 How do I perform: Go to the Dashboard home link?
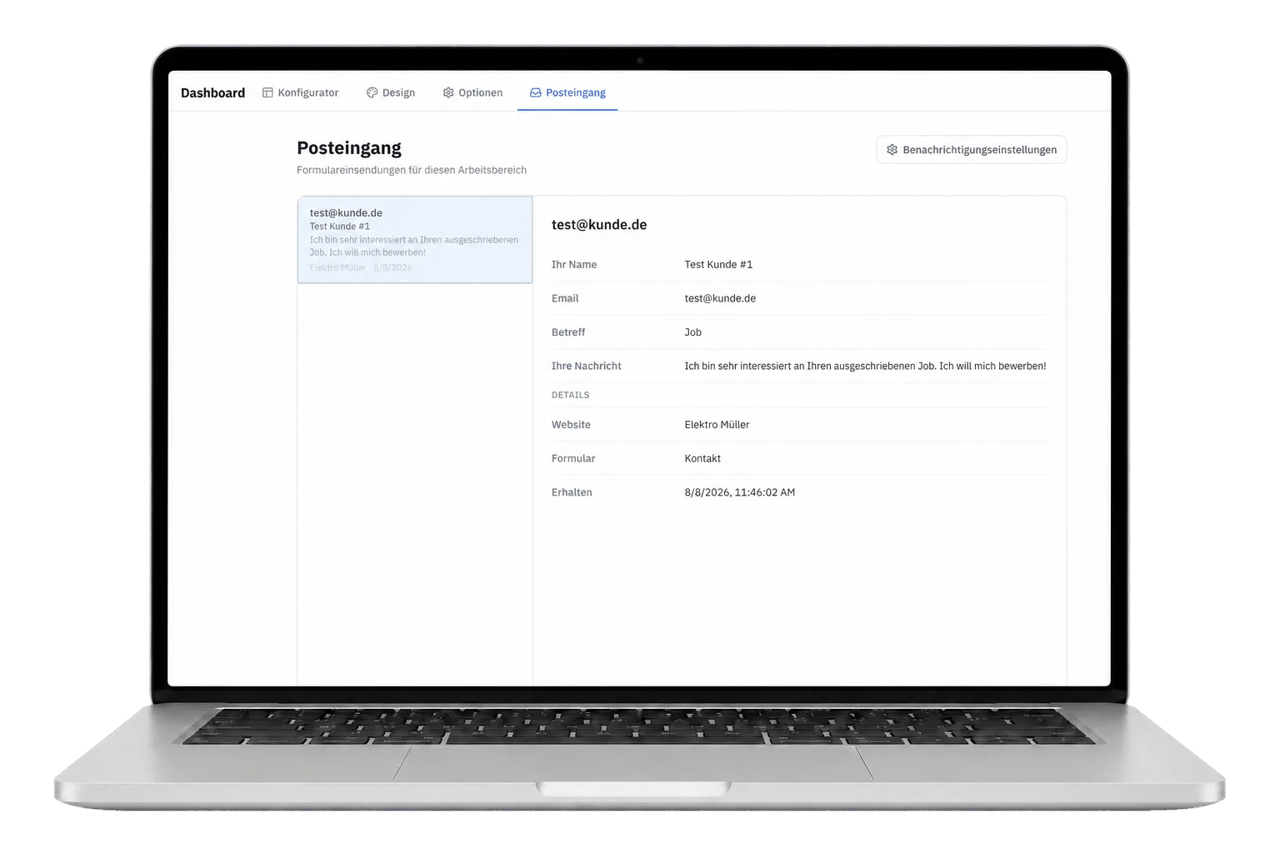(213, 93)
